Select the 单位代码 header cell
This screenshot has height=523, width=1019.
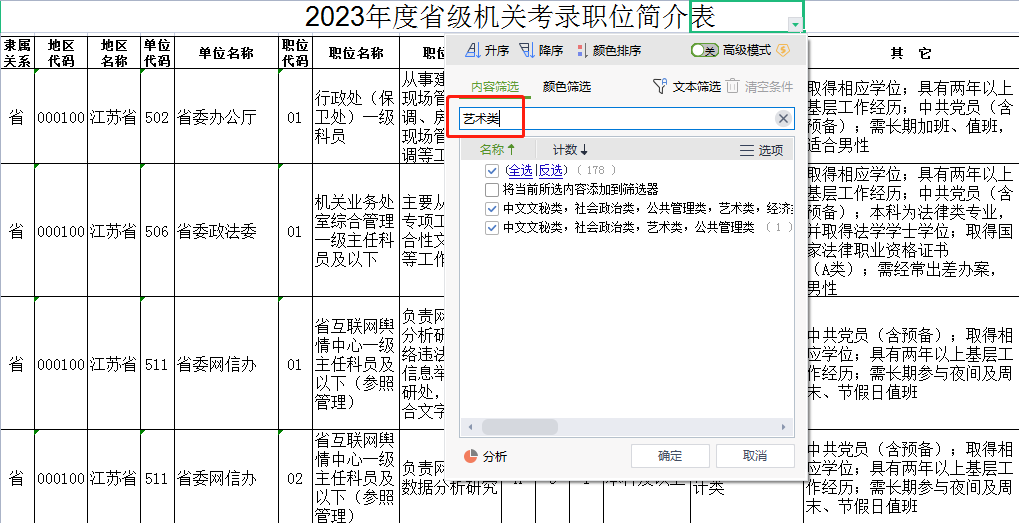click(x=157, y=53)
